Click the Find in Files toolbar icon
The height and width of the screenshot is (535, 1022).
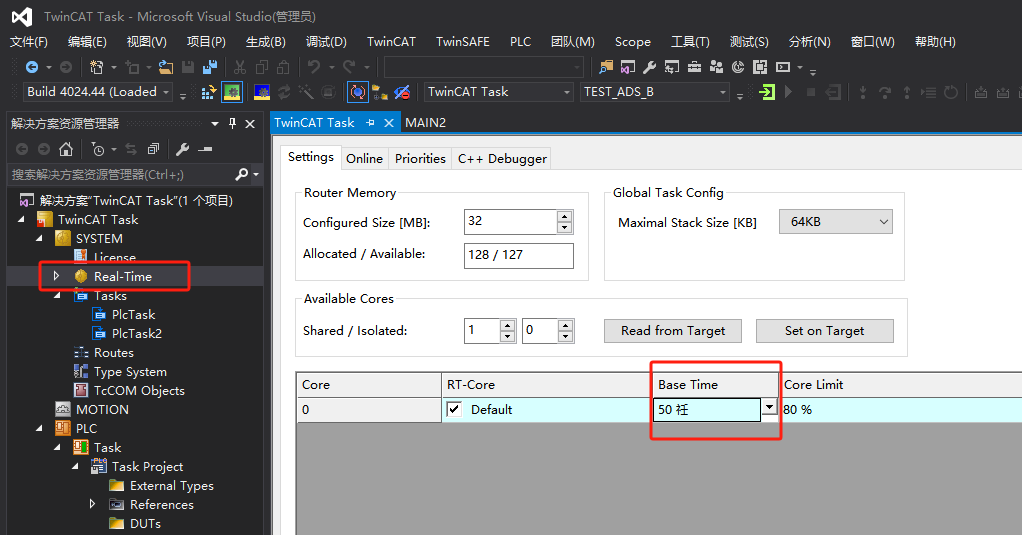(x=606, y=67)
